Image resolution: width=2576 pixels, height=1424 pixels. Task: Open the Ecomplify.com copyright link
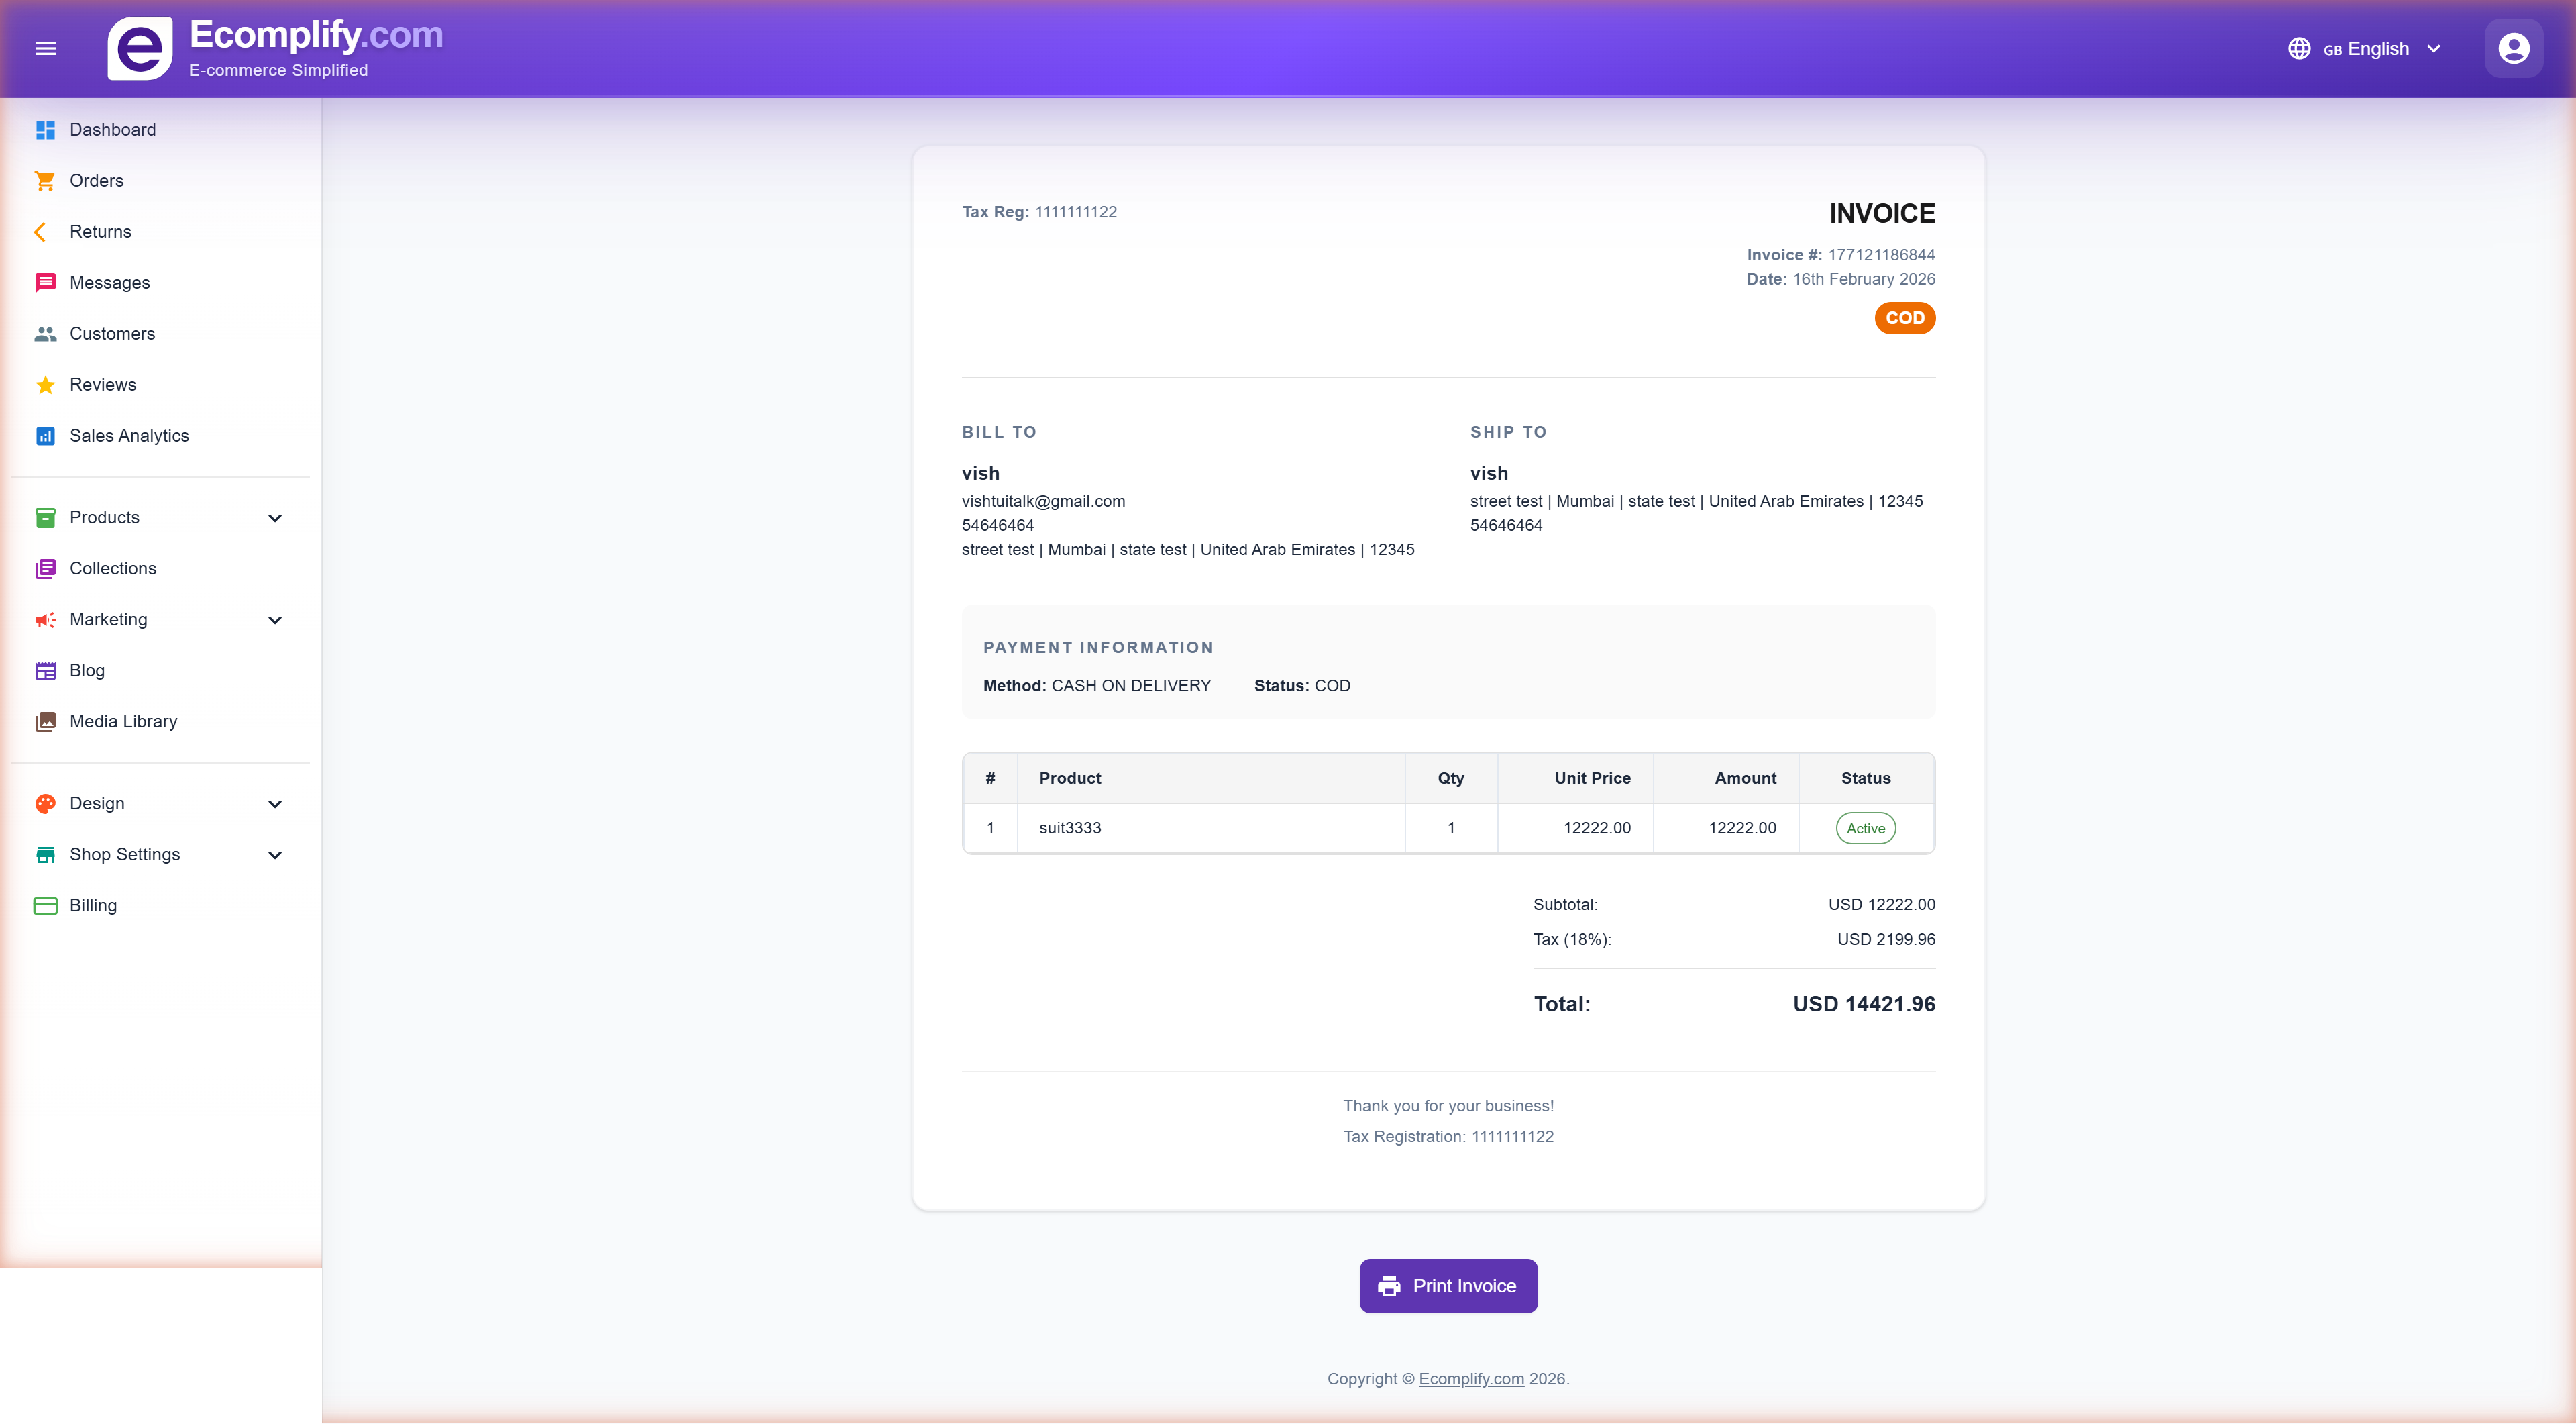[x=1470, y=1378]
